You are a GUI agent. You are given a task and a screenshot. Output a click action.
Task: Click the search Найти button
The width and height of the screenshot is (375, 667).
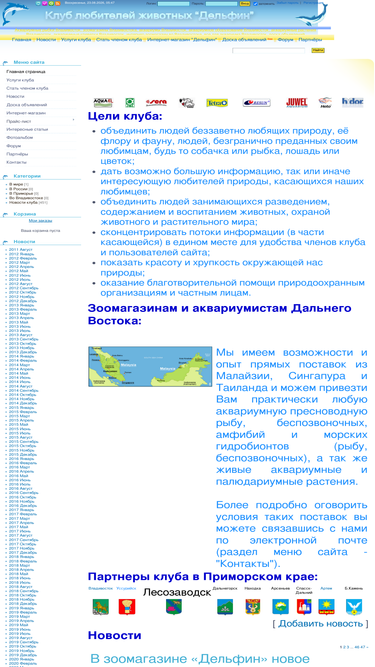[318, 50]
